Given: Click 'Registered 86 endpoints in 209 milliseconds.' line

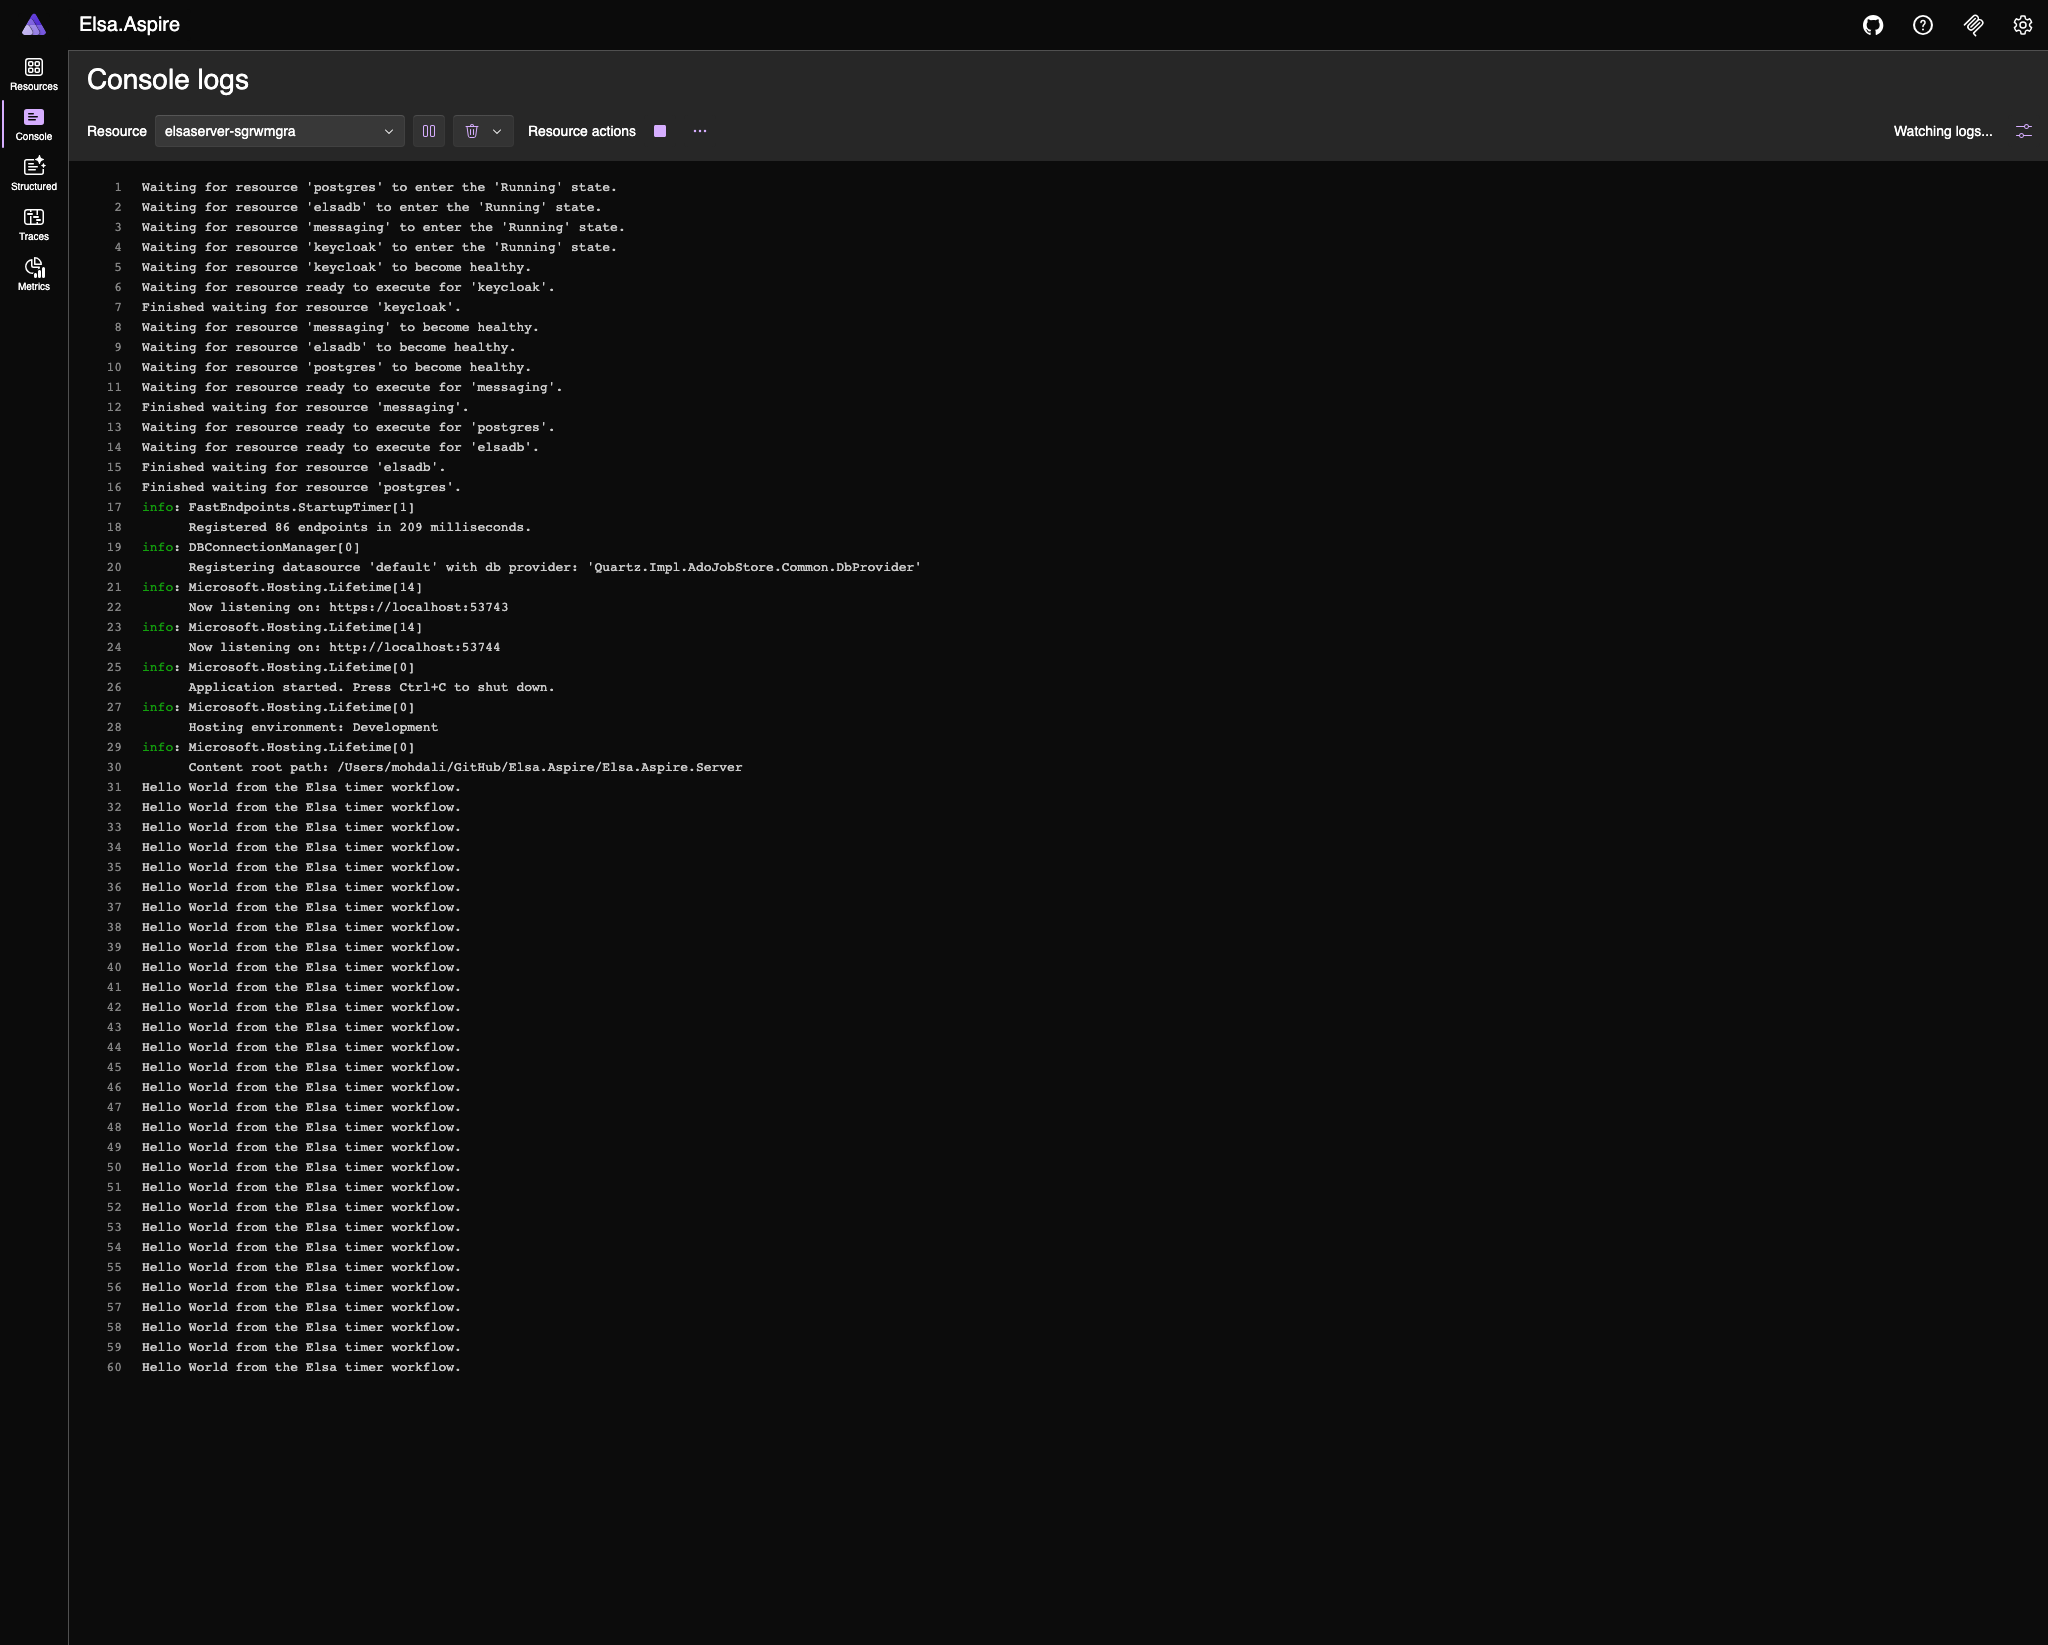Looking at the screenshot, I should tap(359, 527).
